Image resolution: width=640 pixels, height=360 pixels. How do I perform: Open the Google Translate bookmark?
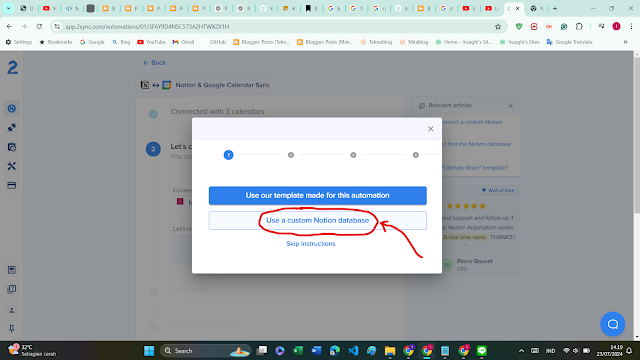[569, 42]
